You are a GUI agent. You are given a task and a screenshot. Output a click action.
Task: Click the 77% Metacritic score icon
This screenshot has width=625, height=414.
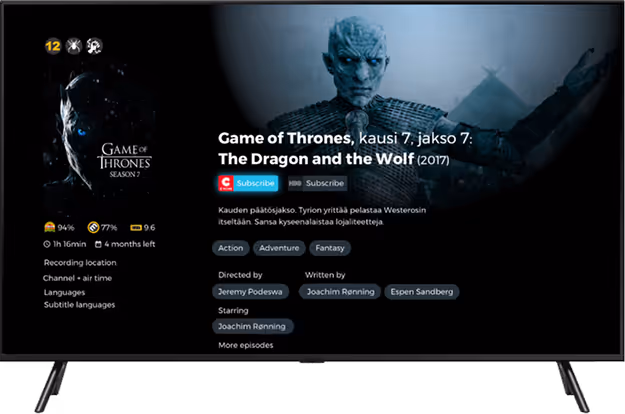tap(93, 227)
